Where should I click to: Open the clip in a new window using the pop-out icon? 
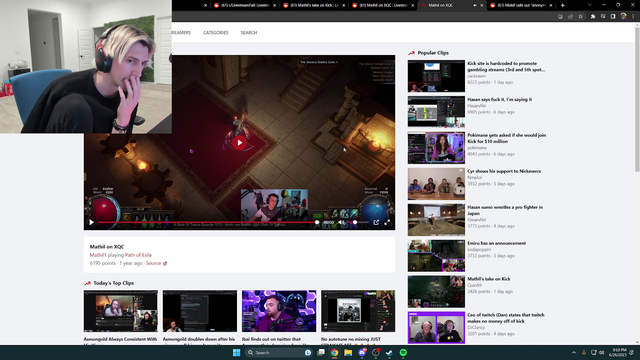pos(376,222)
